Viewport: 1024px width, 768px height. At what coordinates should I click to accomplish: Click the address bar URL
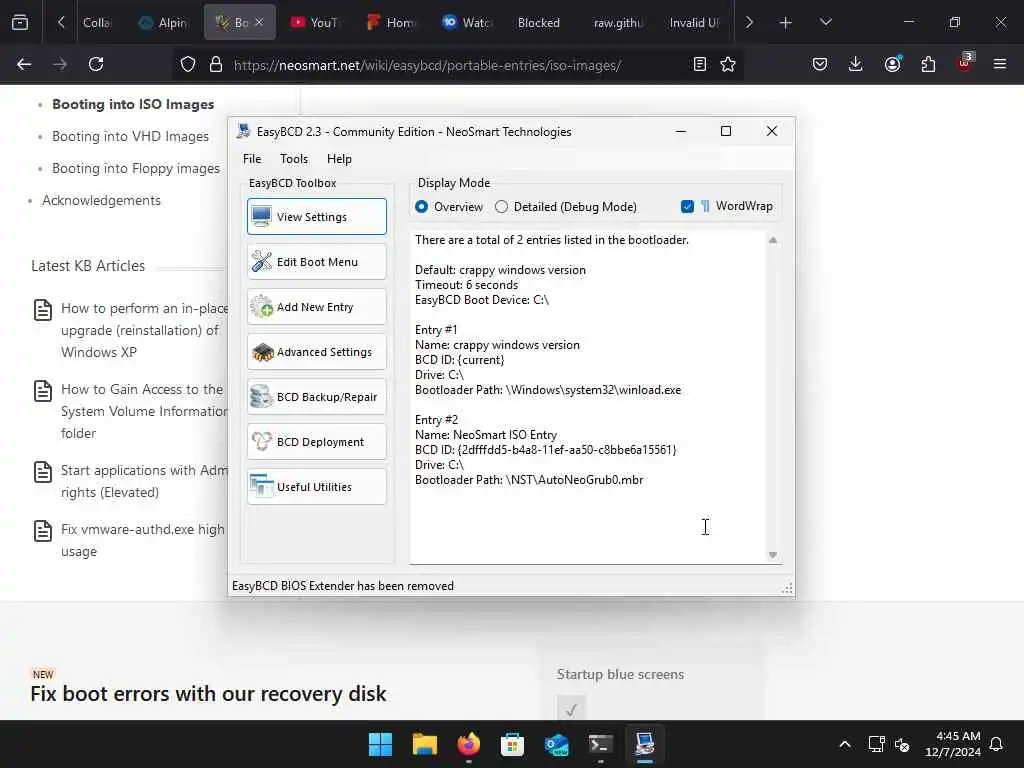[427, 65]
